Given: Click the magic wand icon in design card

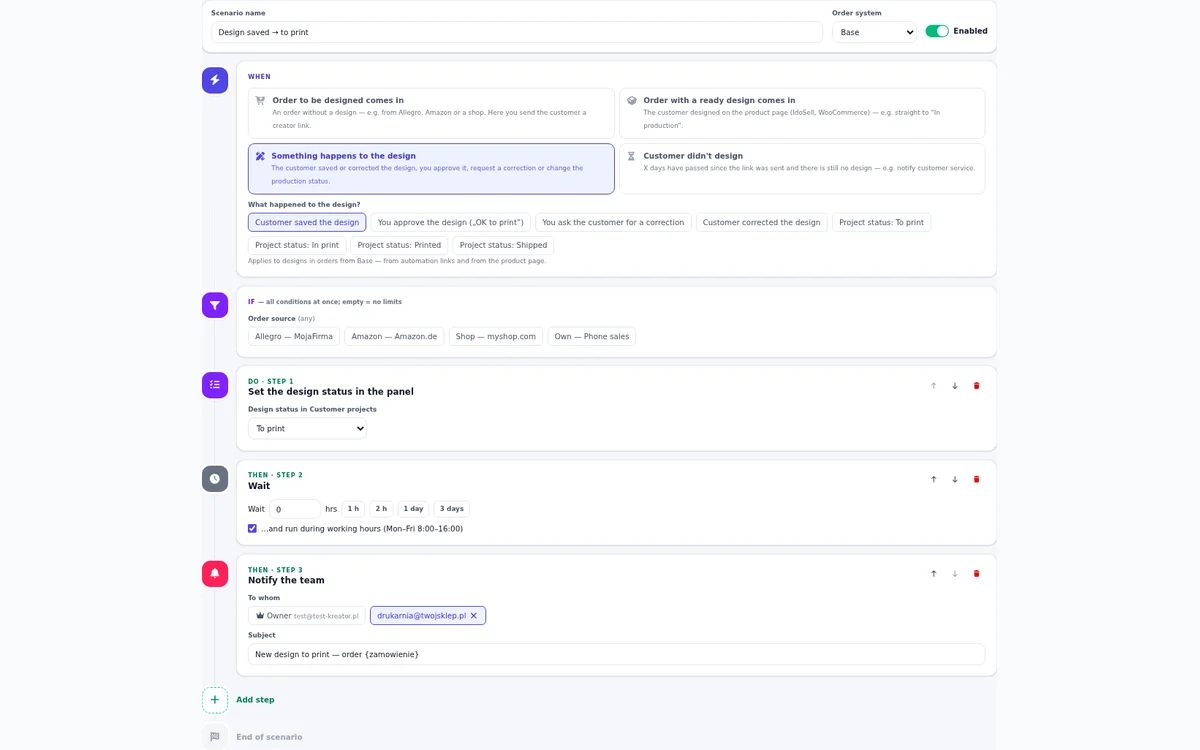Looking at the screenshot, I should tap(260, 157).
